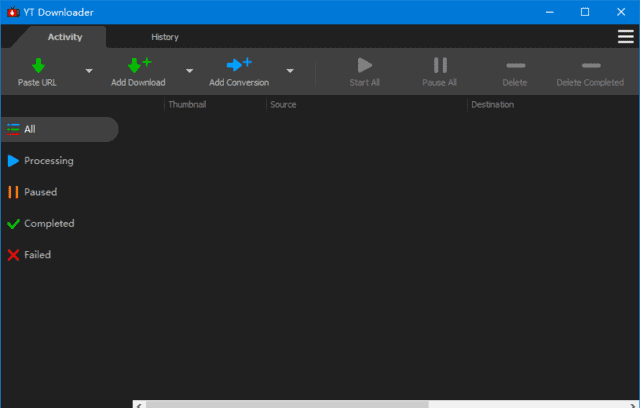Click the green Paste URL arrow icon
Screen dimensions: 640x408
point(38,65)
